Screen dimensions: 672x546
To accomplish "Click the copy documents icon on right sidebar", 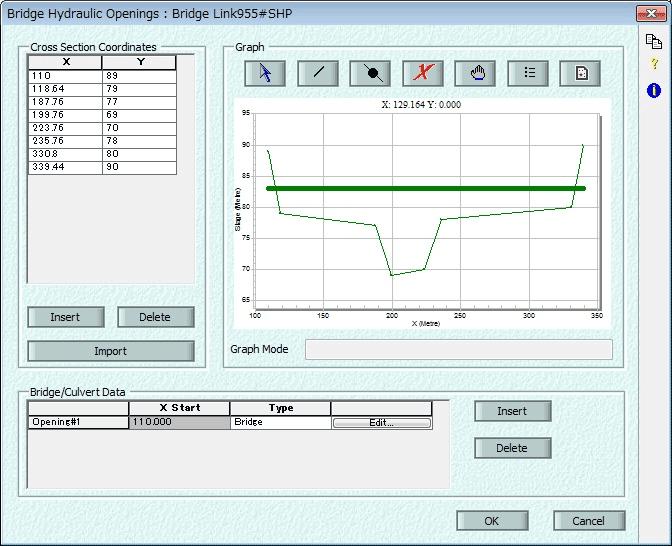I will tap(654, 42).
